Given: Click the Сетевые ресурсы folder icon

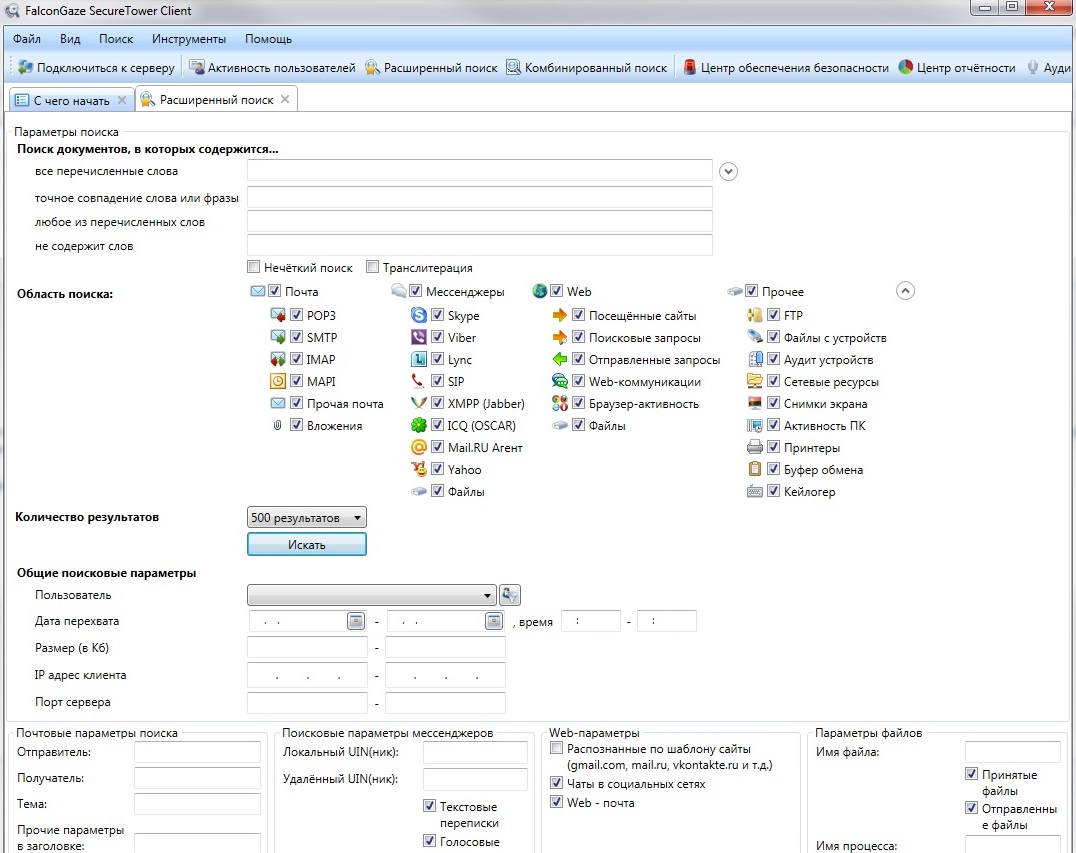Looking at the screenshot, I should (755, 381).
